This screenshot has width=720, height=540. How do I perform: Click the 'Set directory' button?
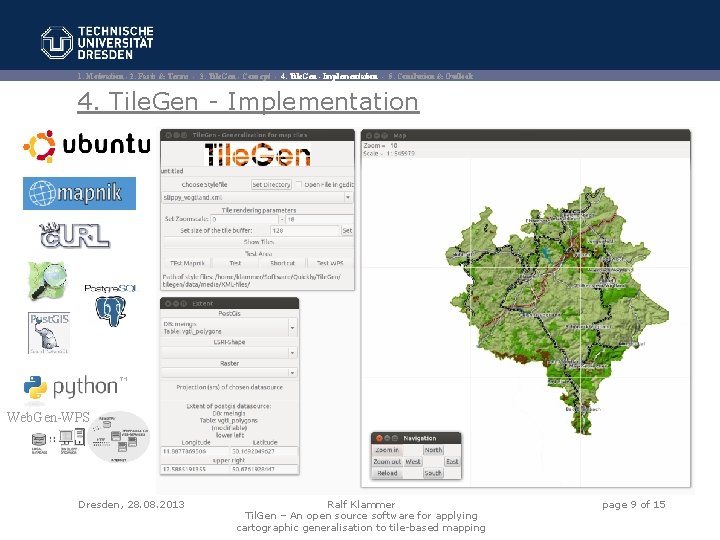point(271,185)
